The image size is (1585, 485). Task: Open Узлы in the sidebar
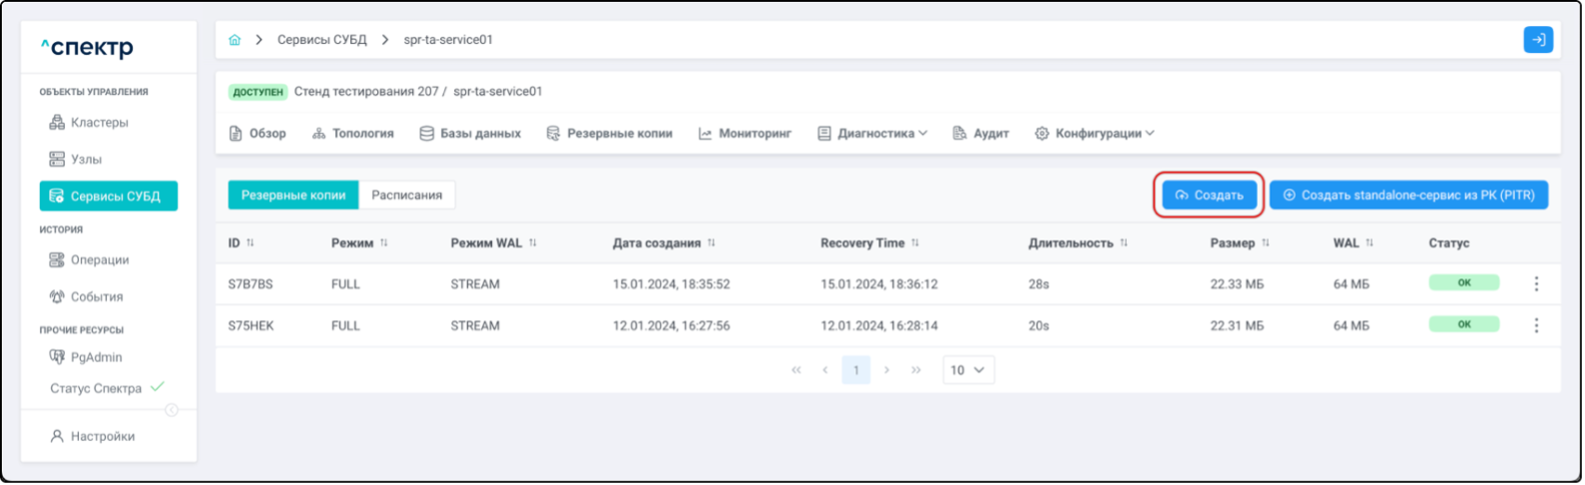tap(86, 159)
